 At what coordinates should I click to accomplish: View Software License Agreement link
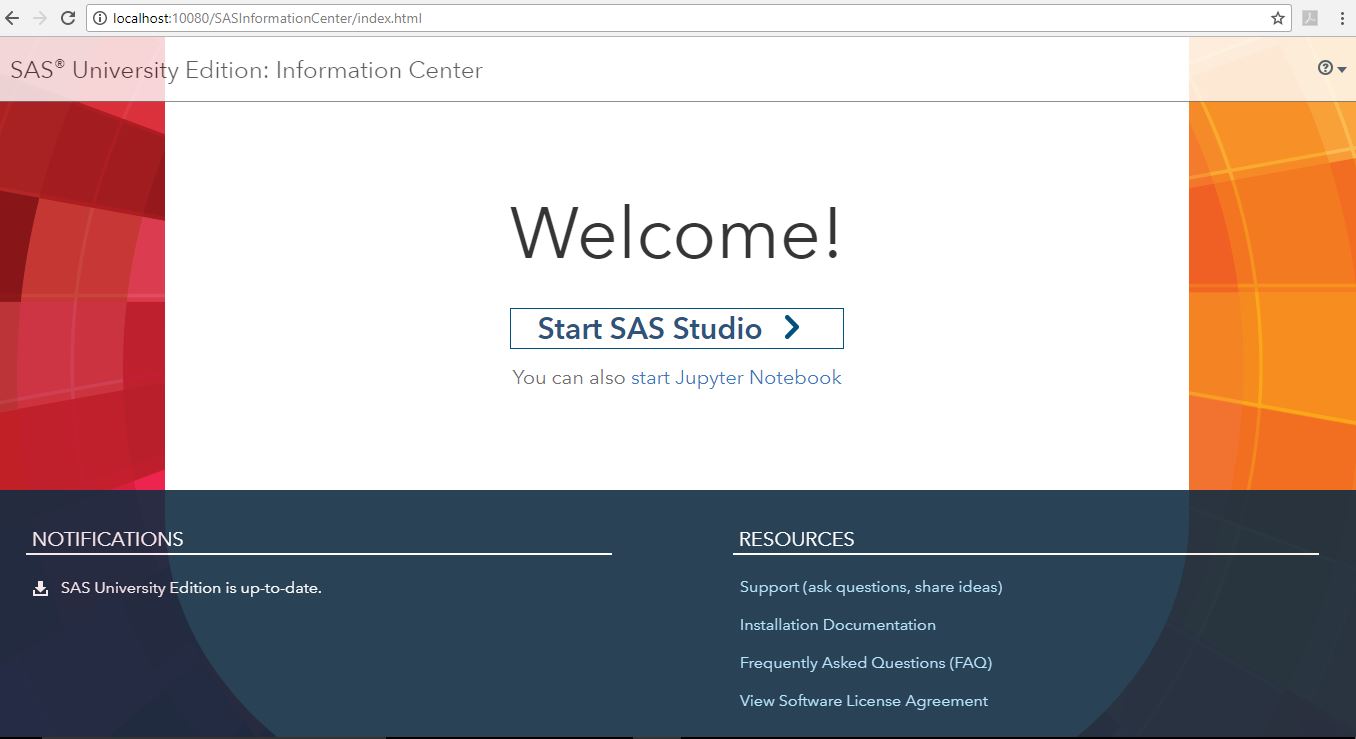click(x=864, y=701)
